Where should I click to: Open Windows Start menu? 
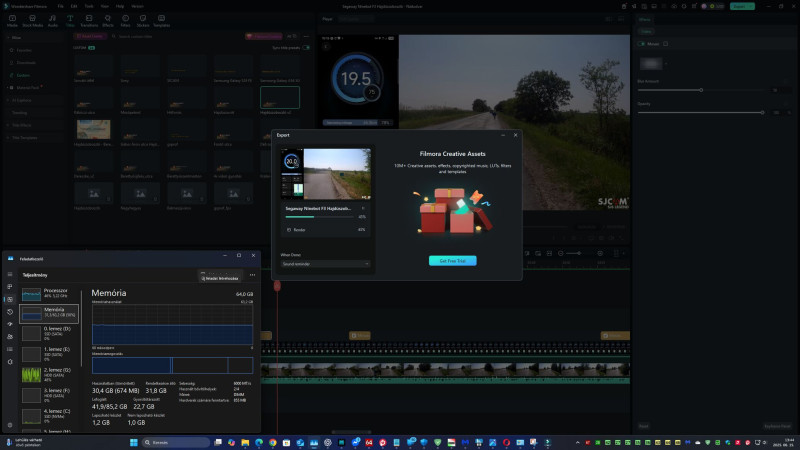coord(134,442)
